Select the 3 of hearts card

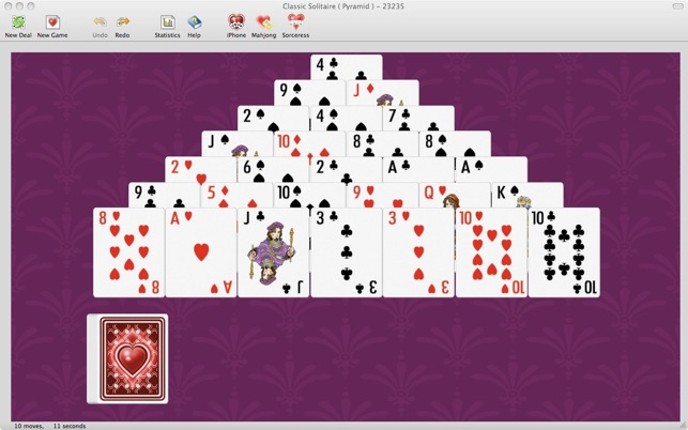pyautogui.click(x=419, y=253)
